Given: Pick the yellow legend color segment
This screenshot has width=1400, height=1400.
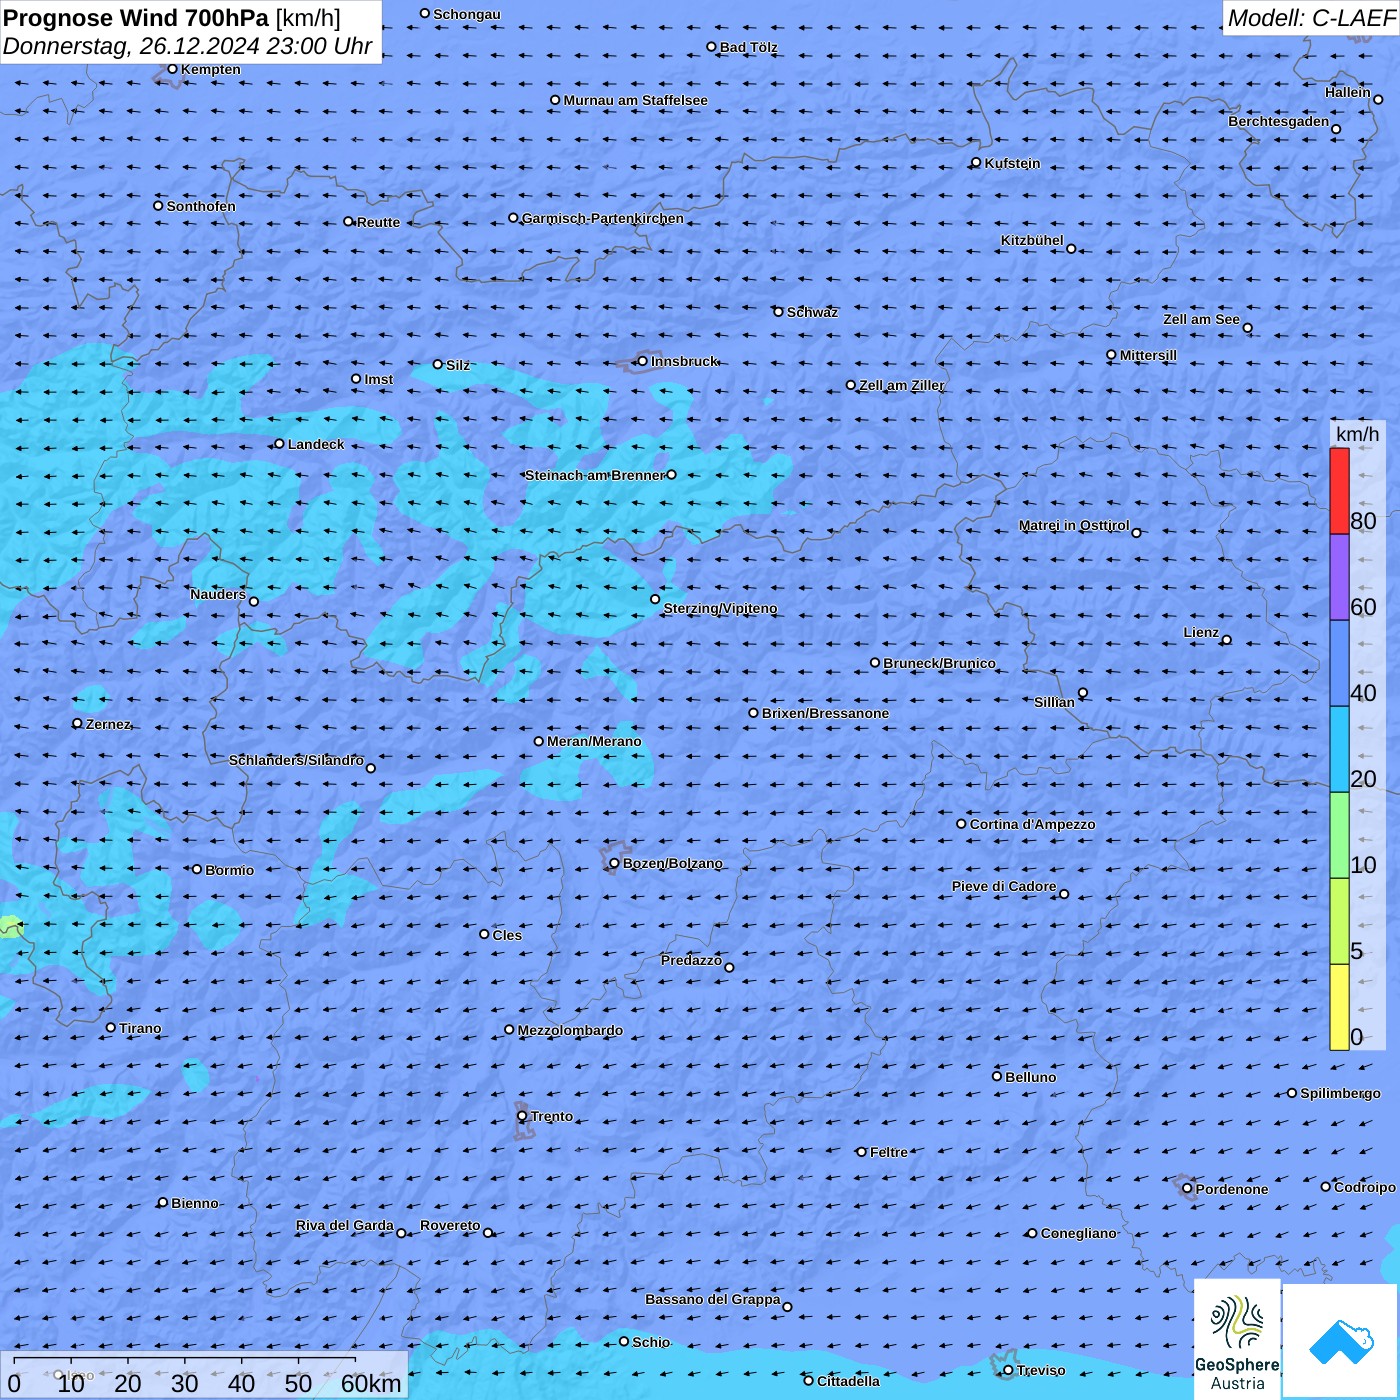Looking at the screenshot, I should pyautogui.click(x=1339, y=1007).
